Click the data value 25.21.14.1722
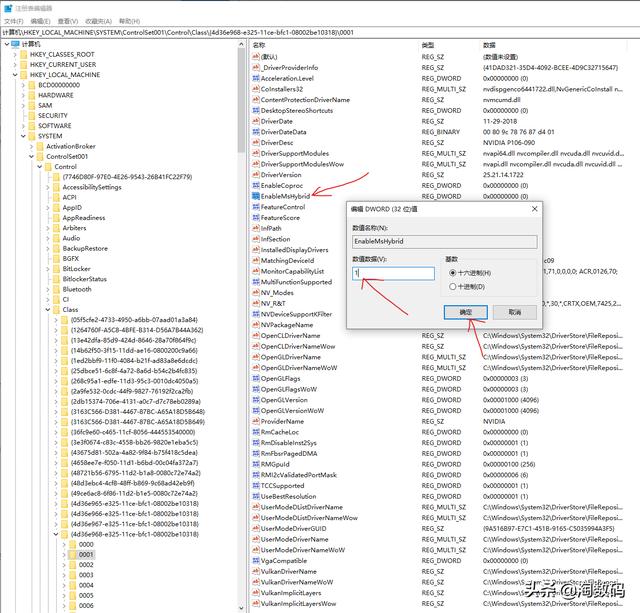 503,175
